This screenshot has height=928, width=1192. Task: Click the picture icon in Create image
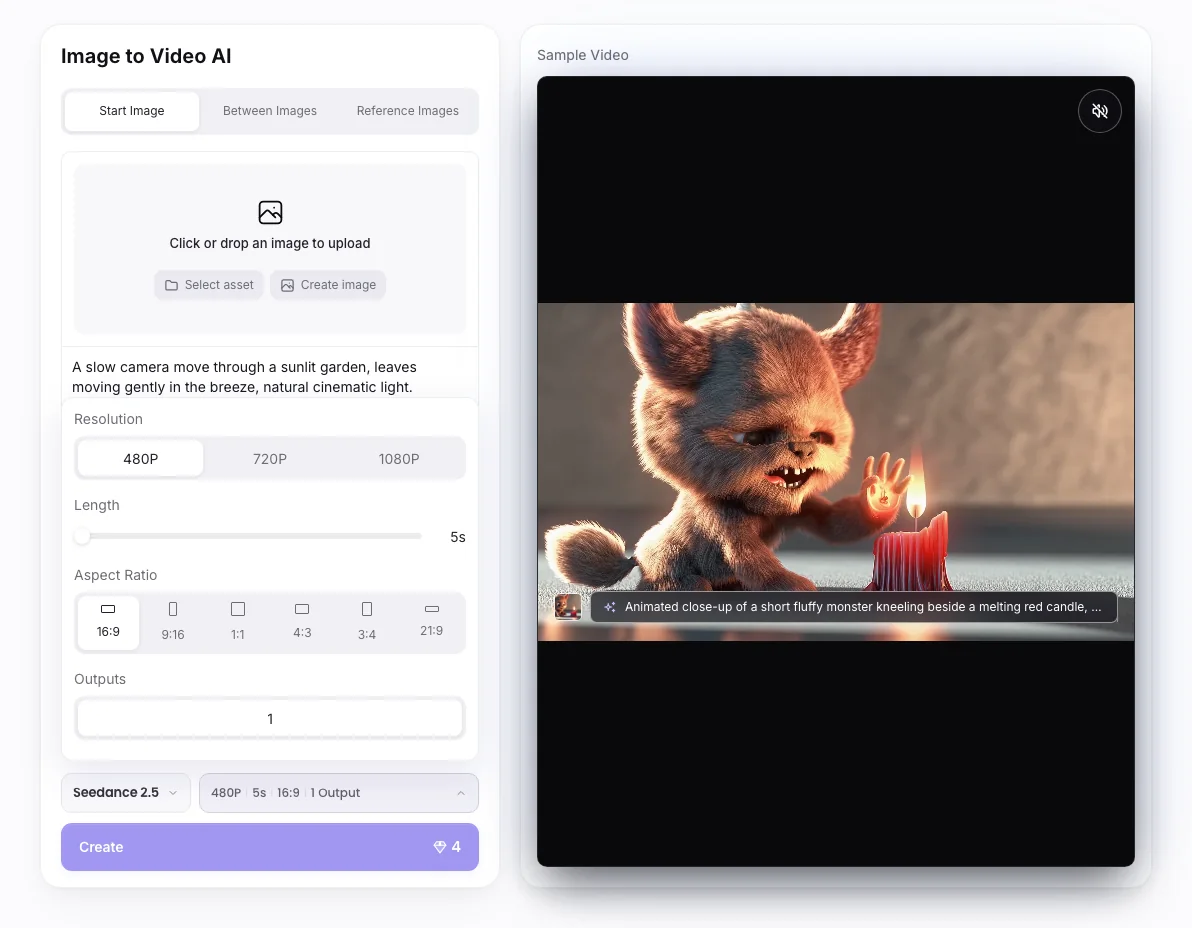287,285
